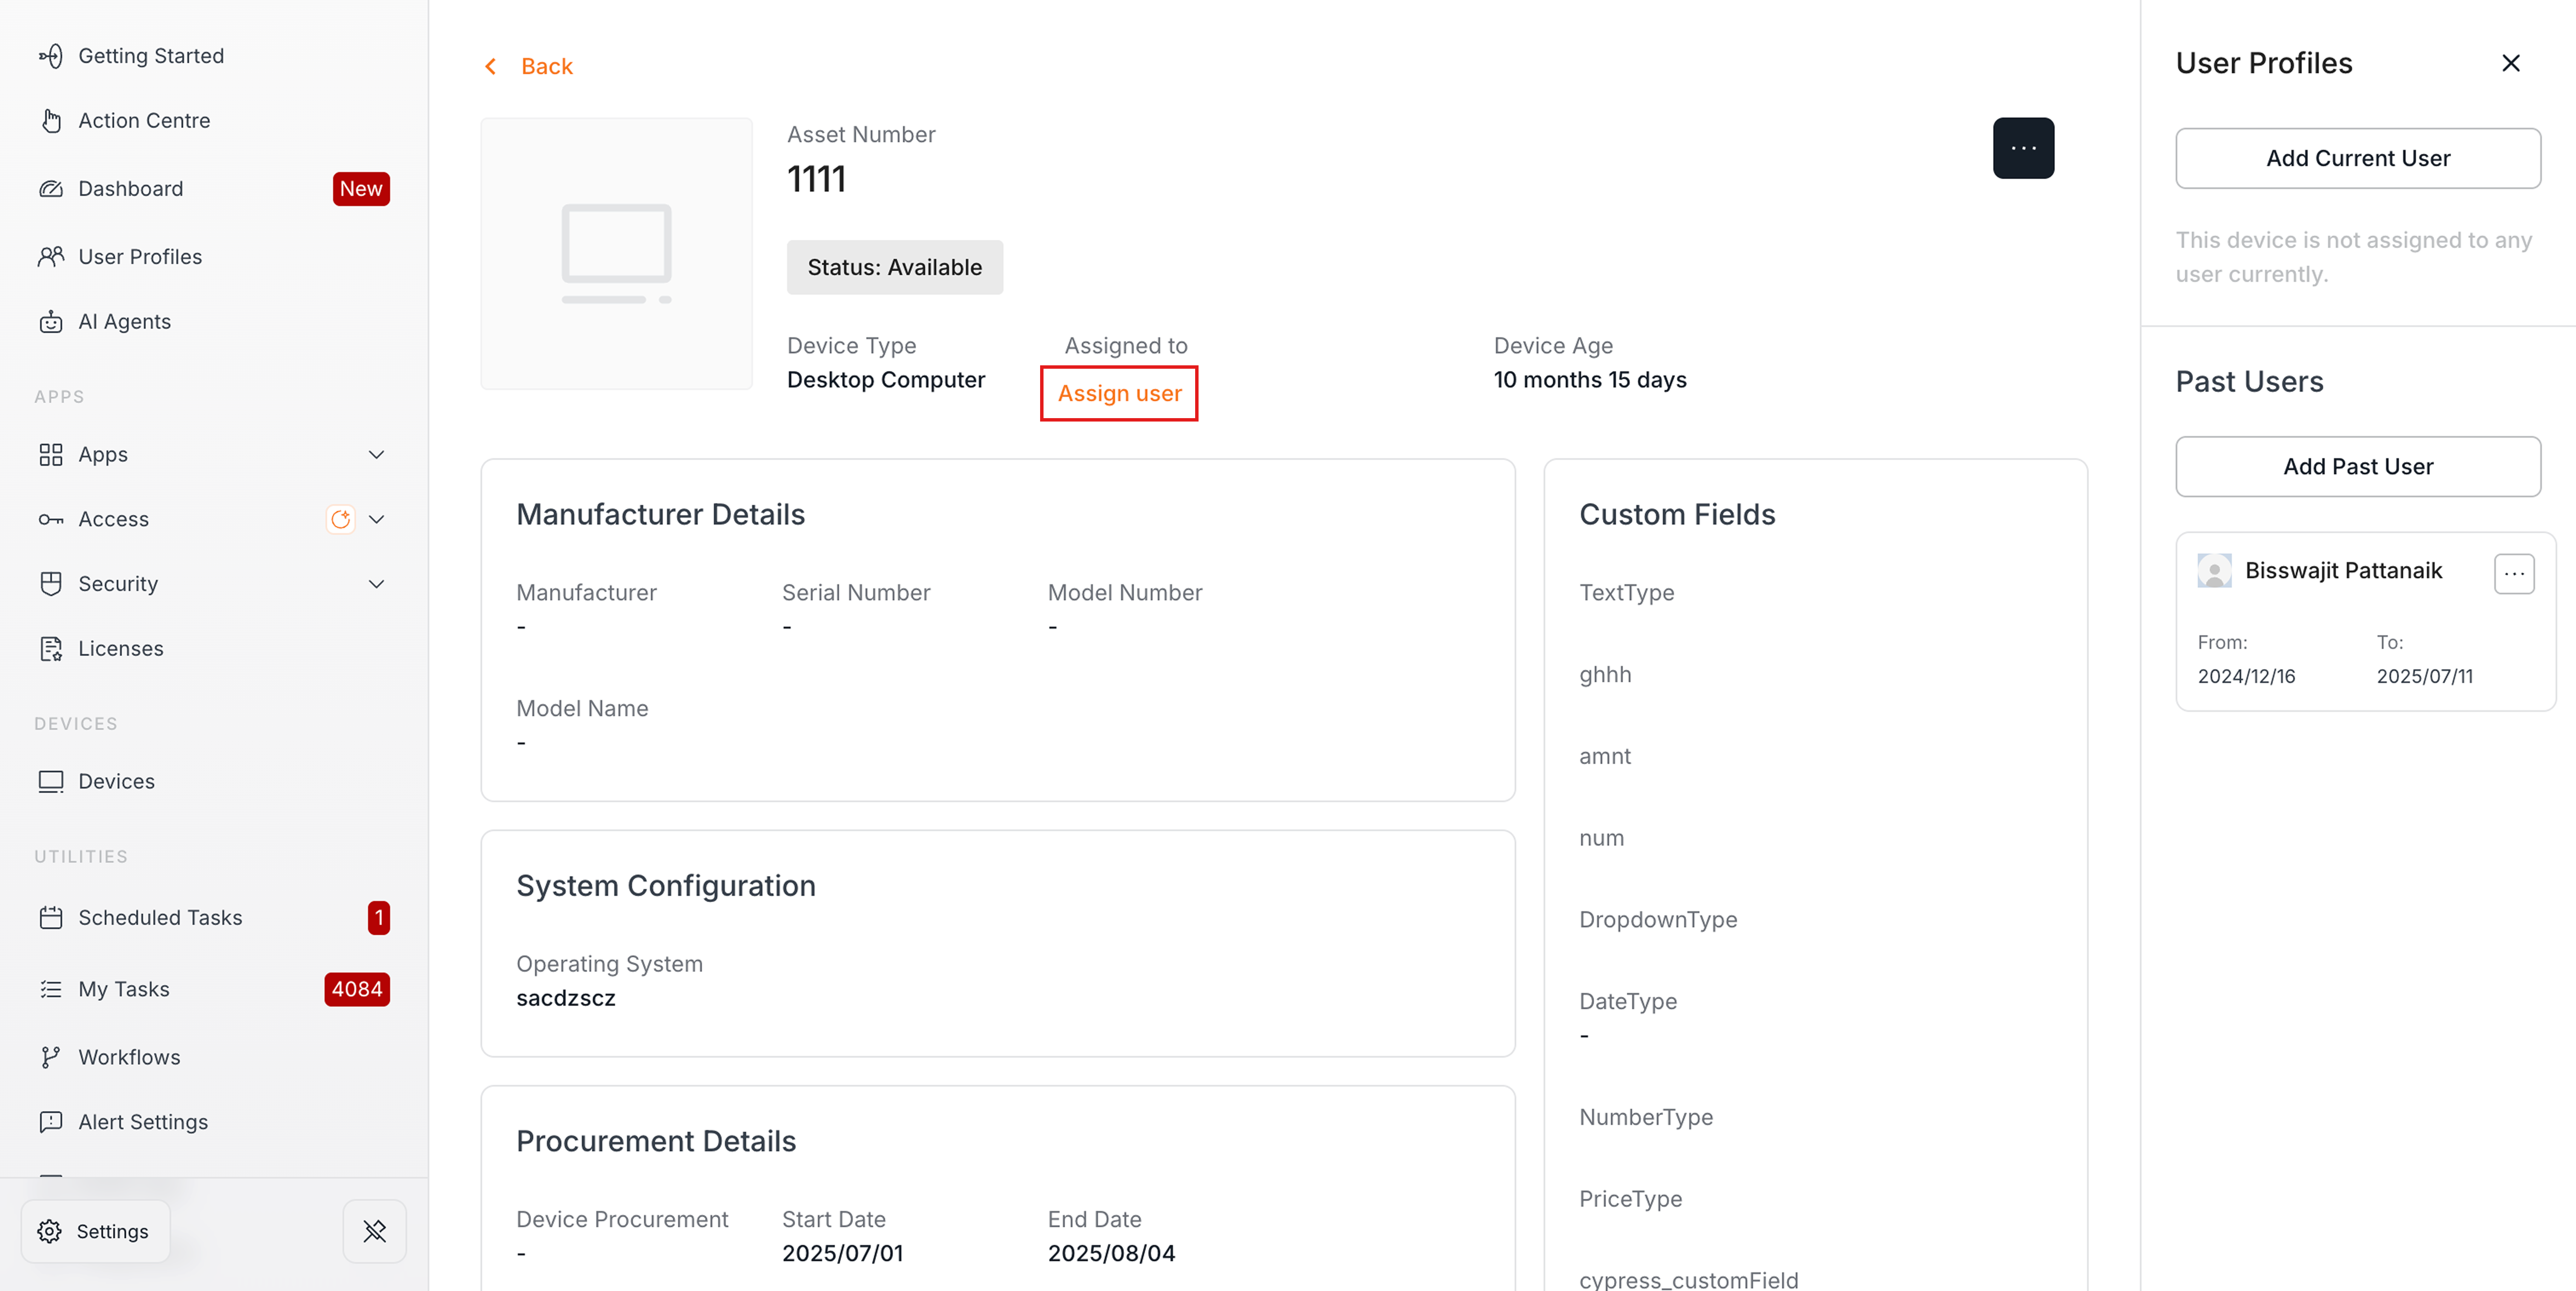This screenshot has height=1291, width=2576.
Task: Open Settings at the sidebar bottom
Action: click(x=96, y=1232)
